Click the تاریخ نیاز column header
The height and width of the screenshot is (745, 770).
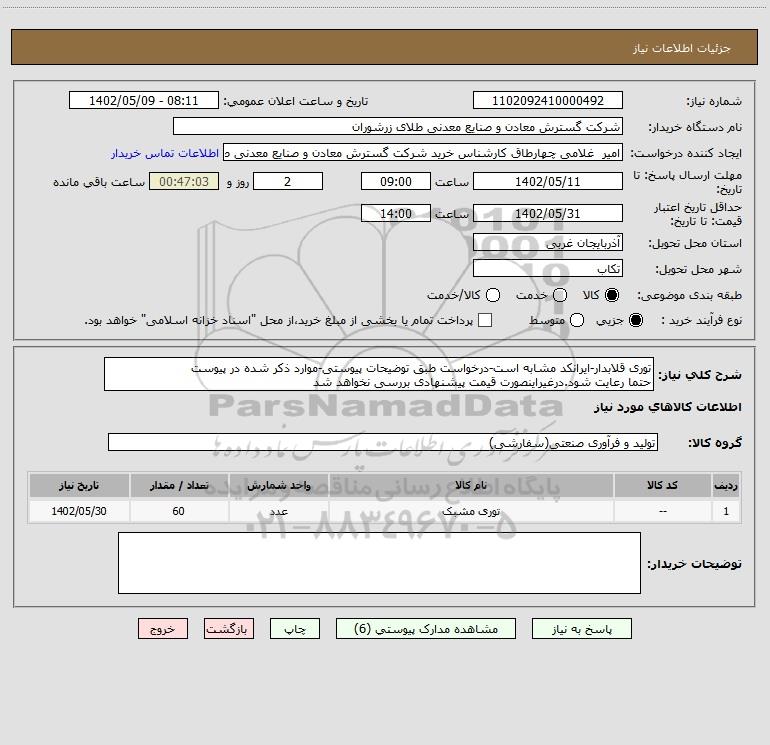(79, 485)
